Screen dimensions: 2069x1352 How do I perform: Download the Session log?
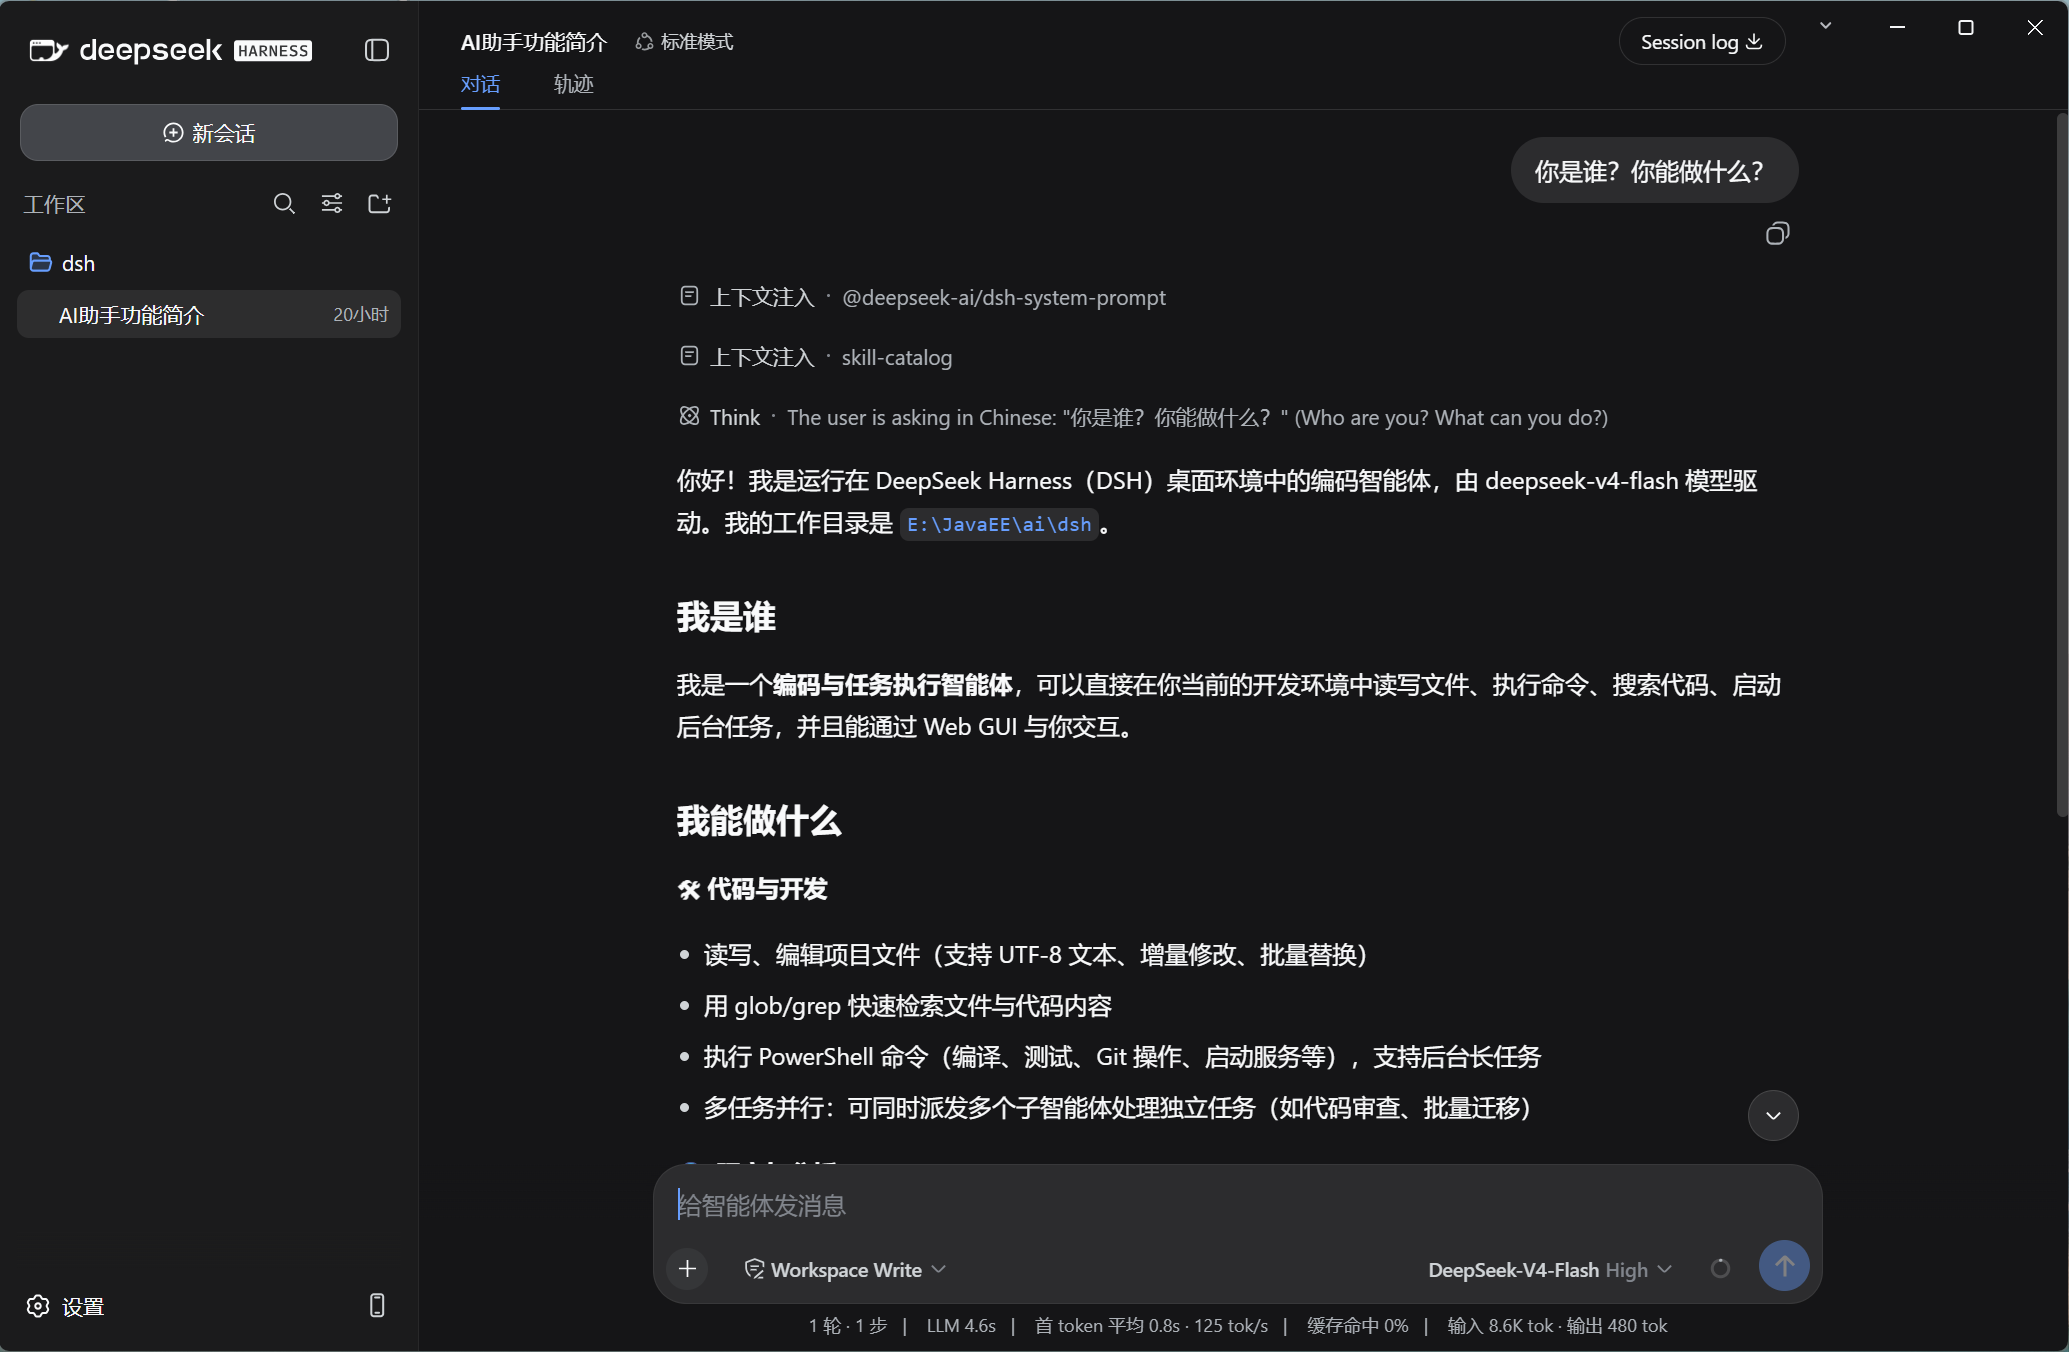tap(1701, 42)
